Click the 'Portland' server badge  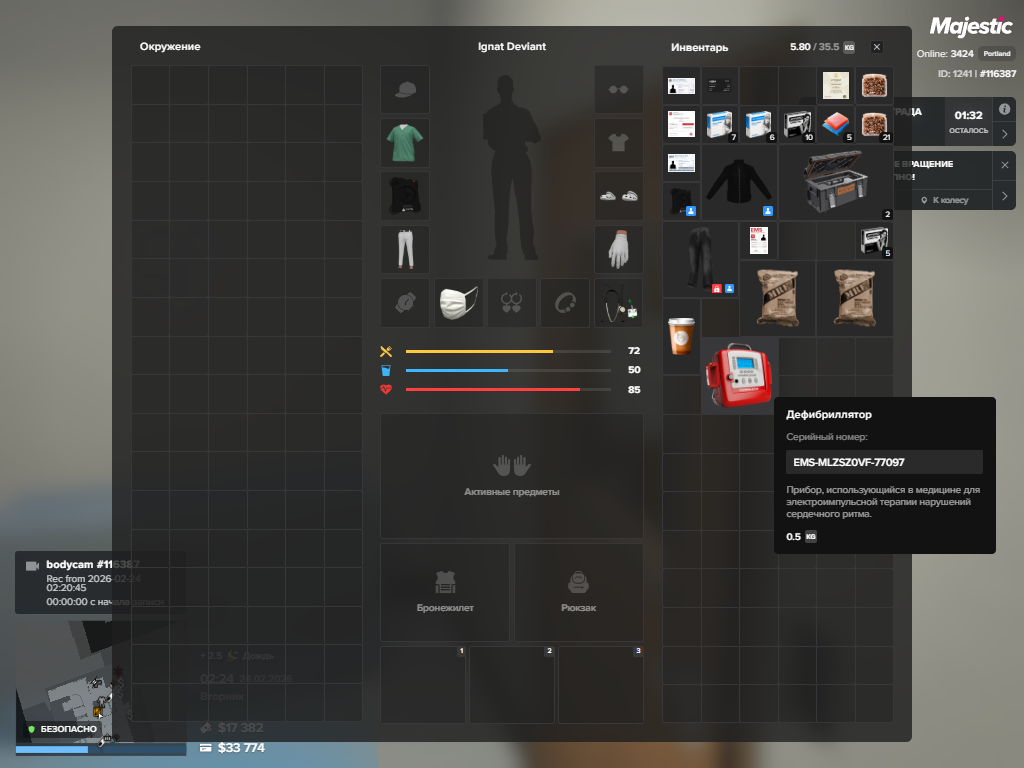(997, 54)
